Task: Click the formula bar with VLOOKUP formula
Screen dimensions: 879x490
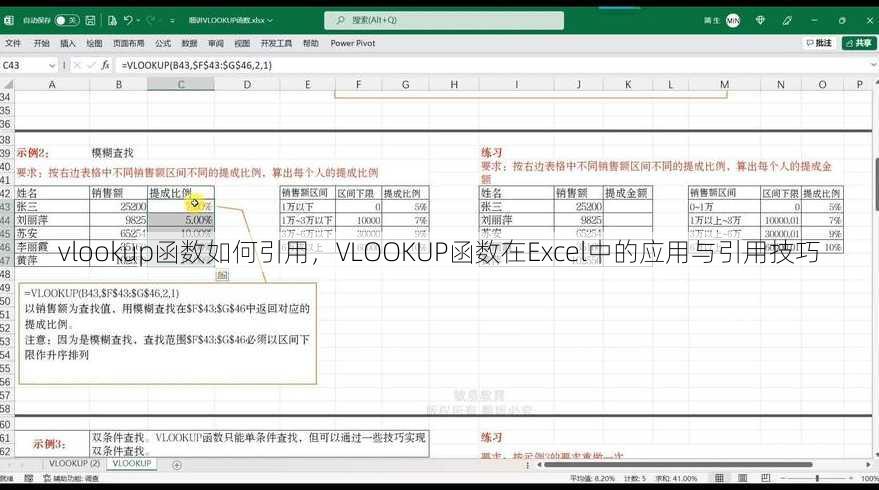Action: coord(491,66)
